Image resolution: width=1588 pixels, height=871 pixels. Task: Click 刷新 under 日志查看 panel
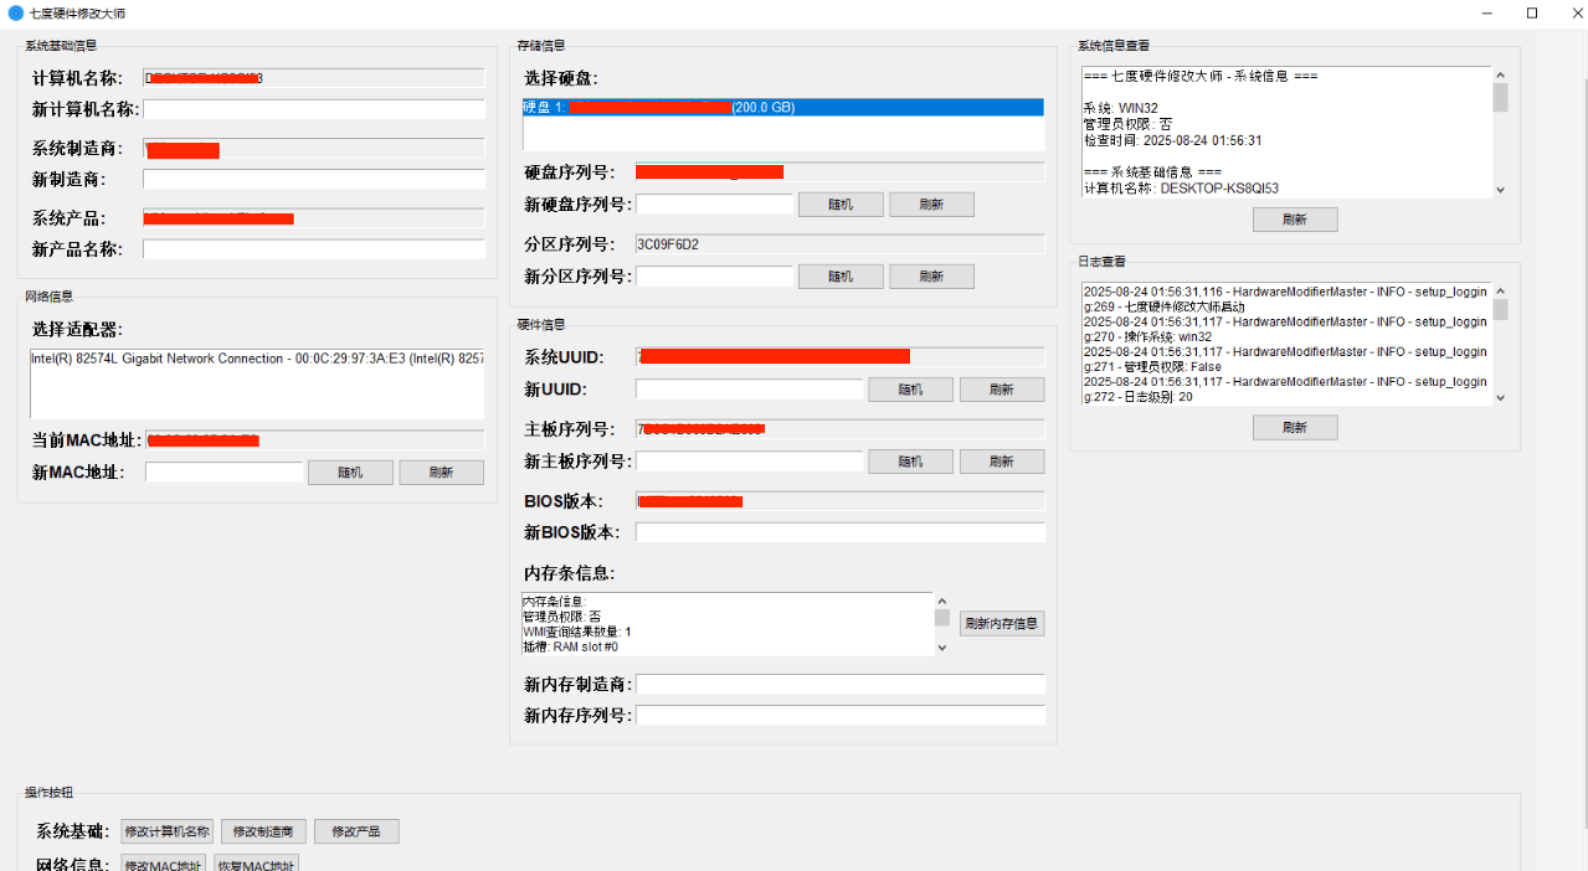[x=1295, y=427]
